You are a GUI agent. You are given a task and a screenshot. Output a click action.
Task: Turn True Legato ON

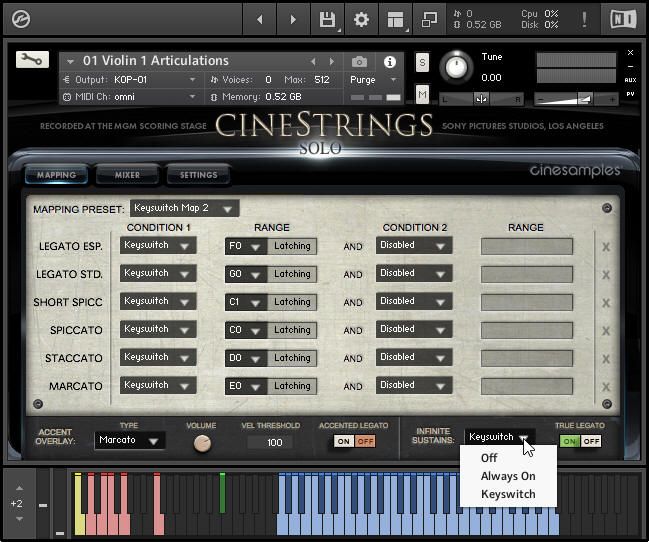[x=570, y=441]
